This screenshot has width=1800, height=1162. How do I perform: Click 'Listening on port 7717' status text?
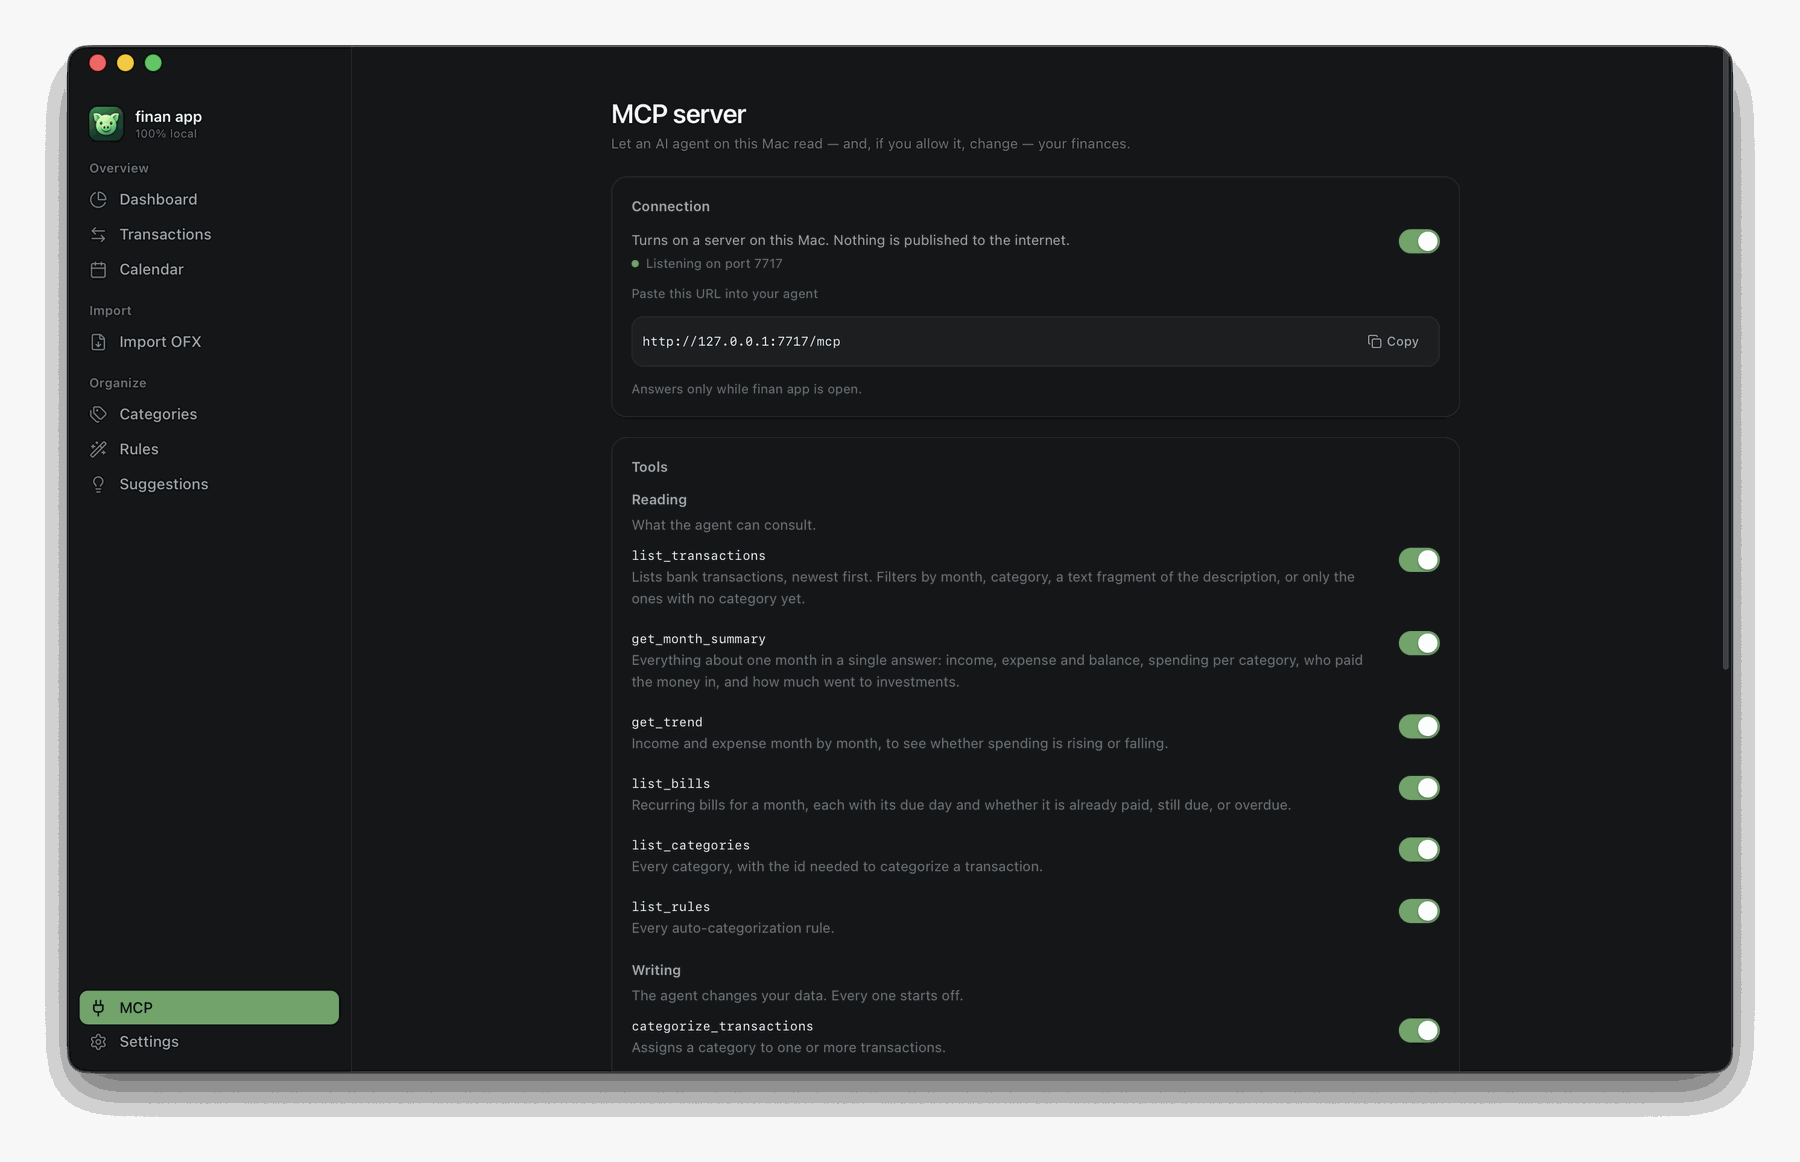[x=714, y=264]
